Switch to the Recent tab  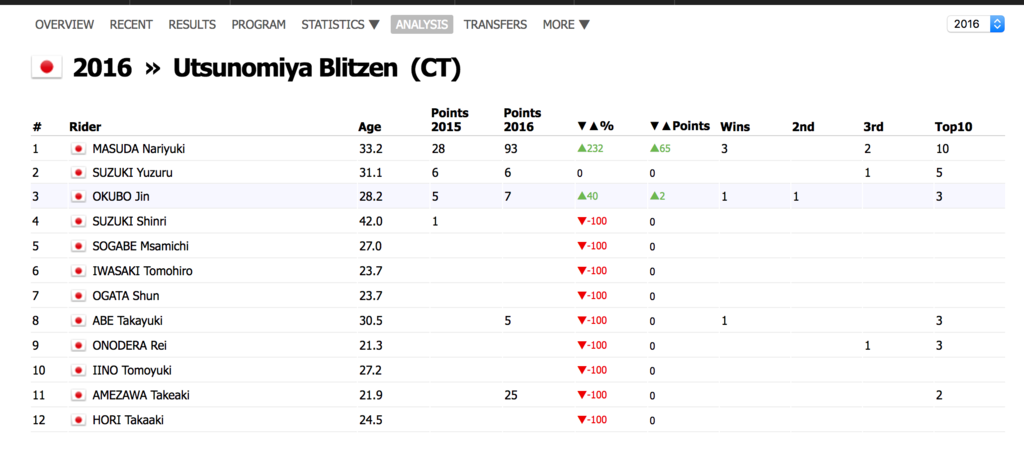click(131, 24)
